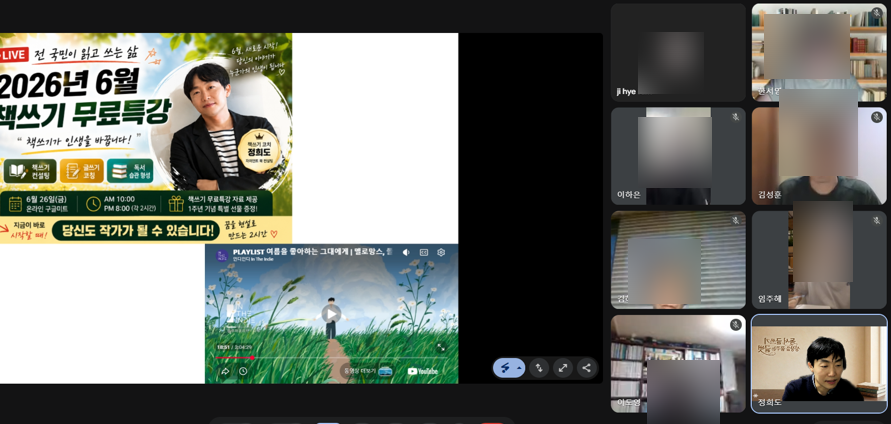The height and width of the screenshot is (424, 891).
Task: Click the '책쓰기 무료특강' headline text
Action: point(85,116)
